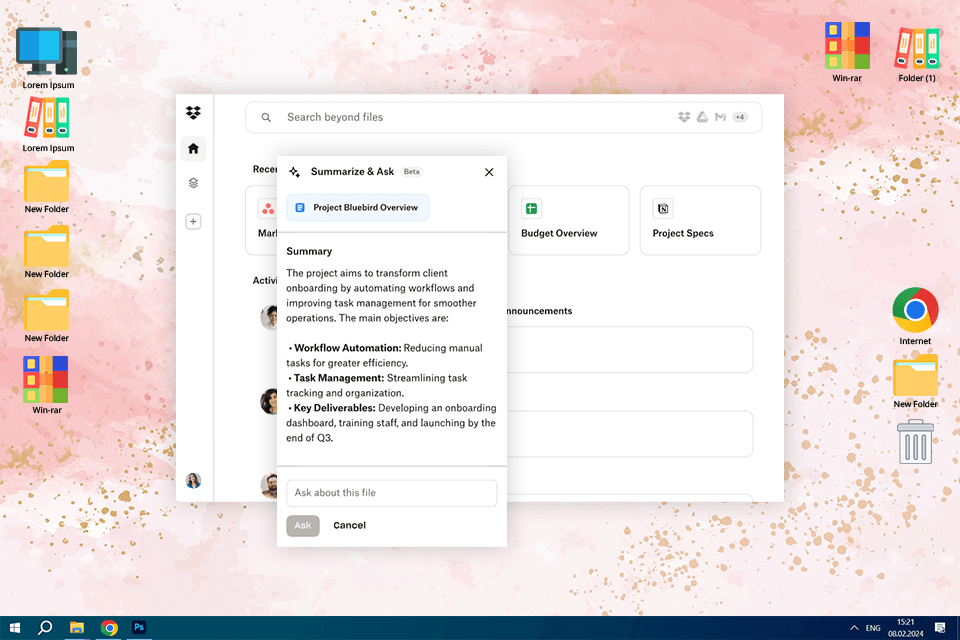Click the Summary heading text
This screenshot has width=960, height=640.
coord(309,252)
